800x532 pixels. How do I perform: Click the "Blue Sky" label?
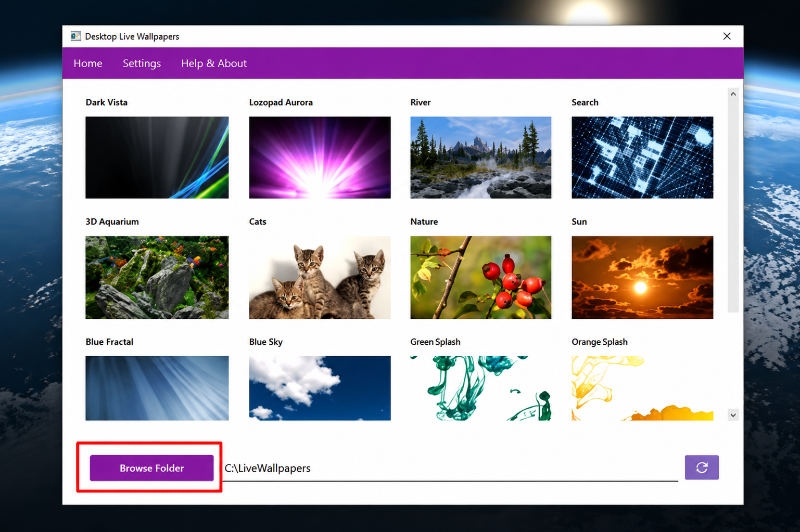(266, 342)
